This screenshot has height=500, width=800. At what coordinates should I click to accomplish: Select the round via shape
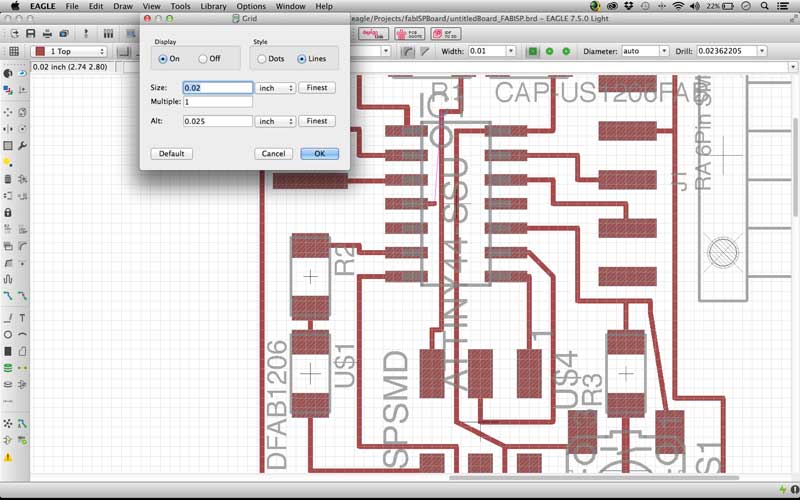pyautogui.click(x=549, y=51)
